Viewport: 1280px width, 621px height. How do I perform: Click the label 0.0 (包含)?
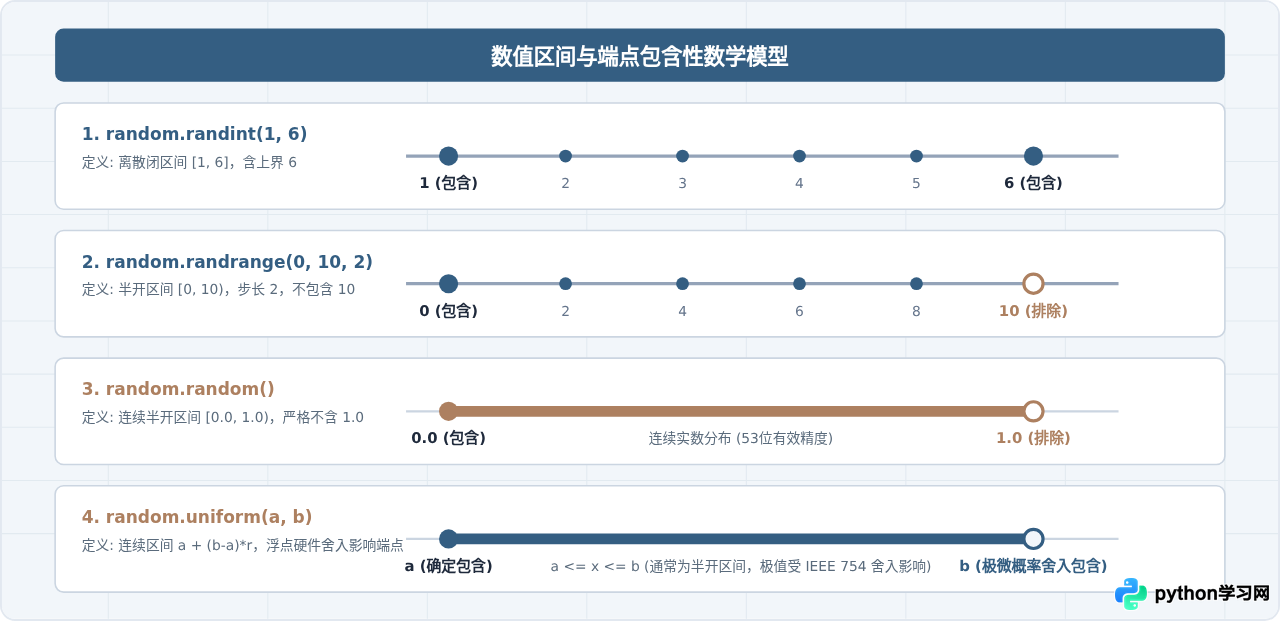(448, 438)
